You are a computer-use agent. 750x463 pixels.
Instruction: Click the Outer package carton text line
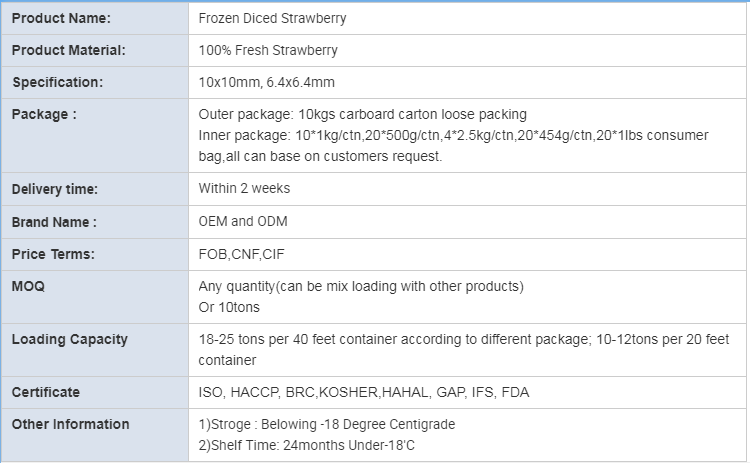(363, 114)
